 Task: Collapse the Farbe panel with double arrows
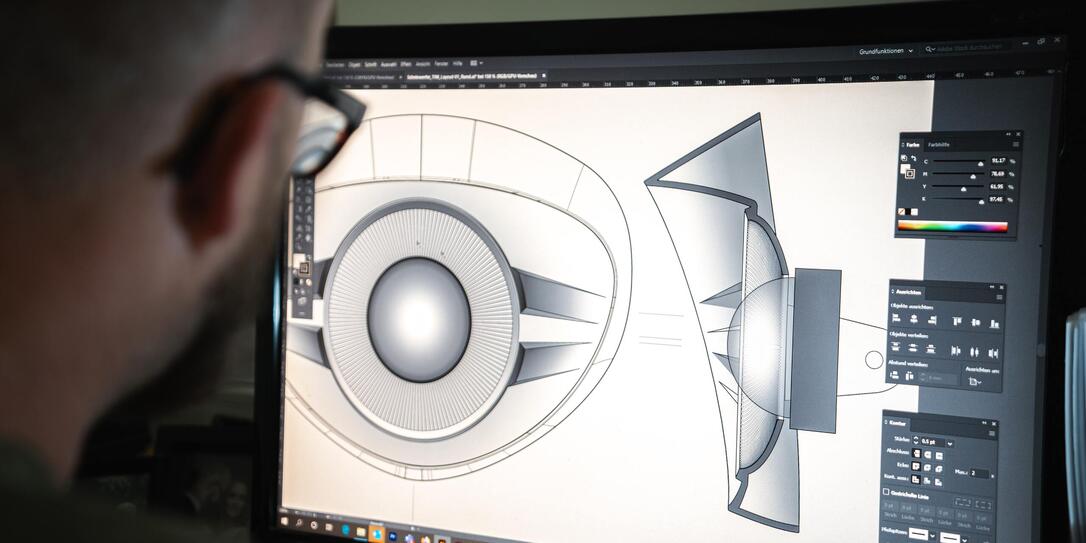(1008, 134)
